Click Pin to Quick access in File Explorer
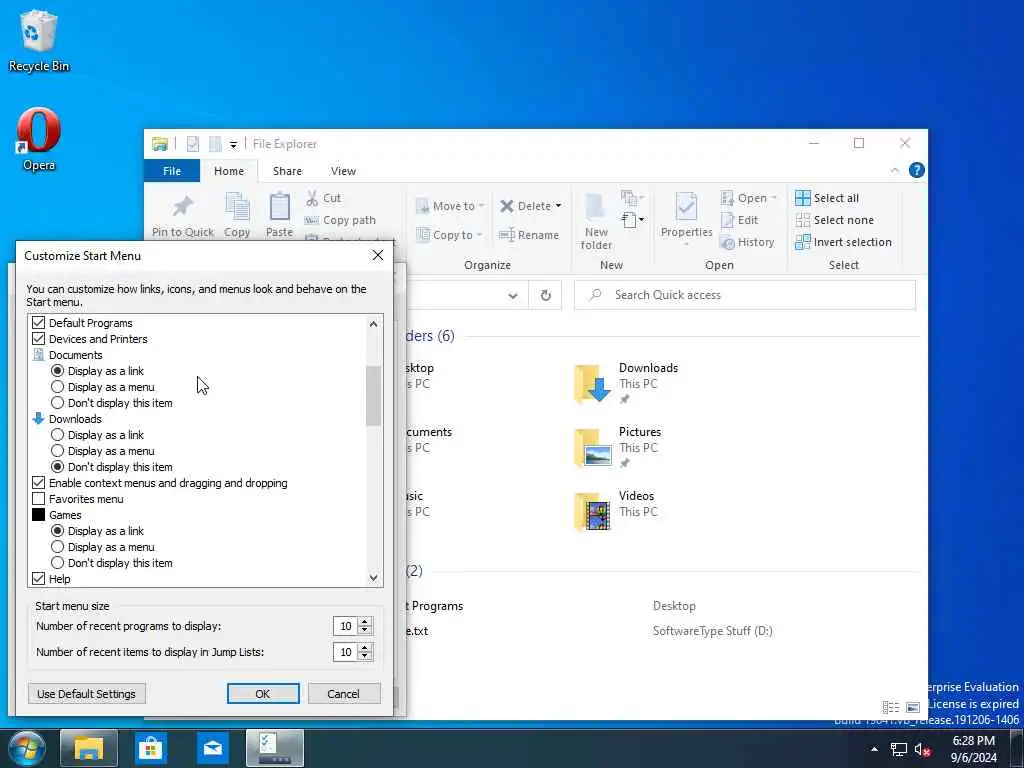This screenshot has height=768, width=1024. click(183, 216)
